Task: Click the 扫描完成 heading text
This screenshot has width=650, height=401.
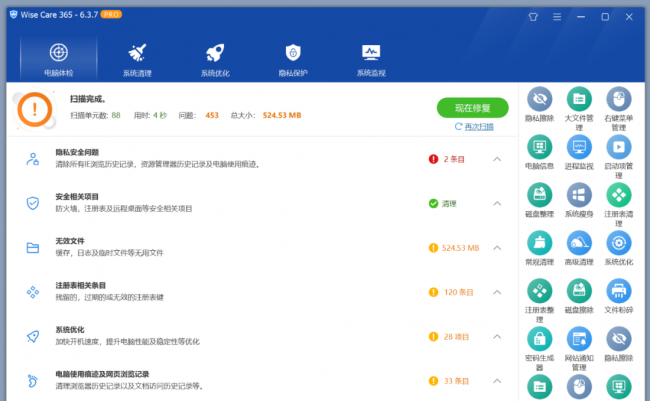Action: tap(87, 99)
